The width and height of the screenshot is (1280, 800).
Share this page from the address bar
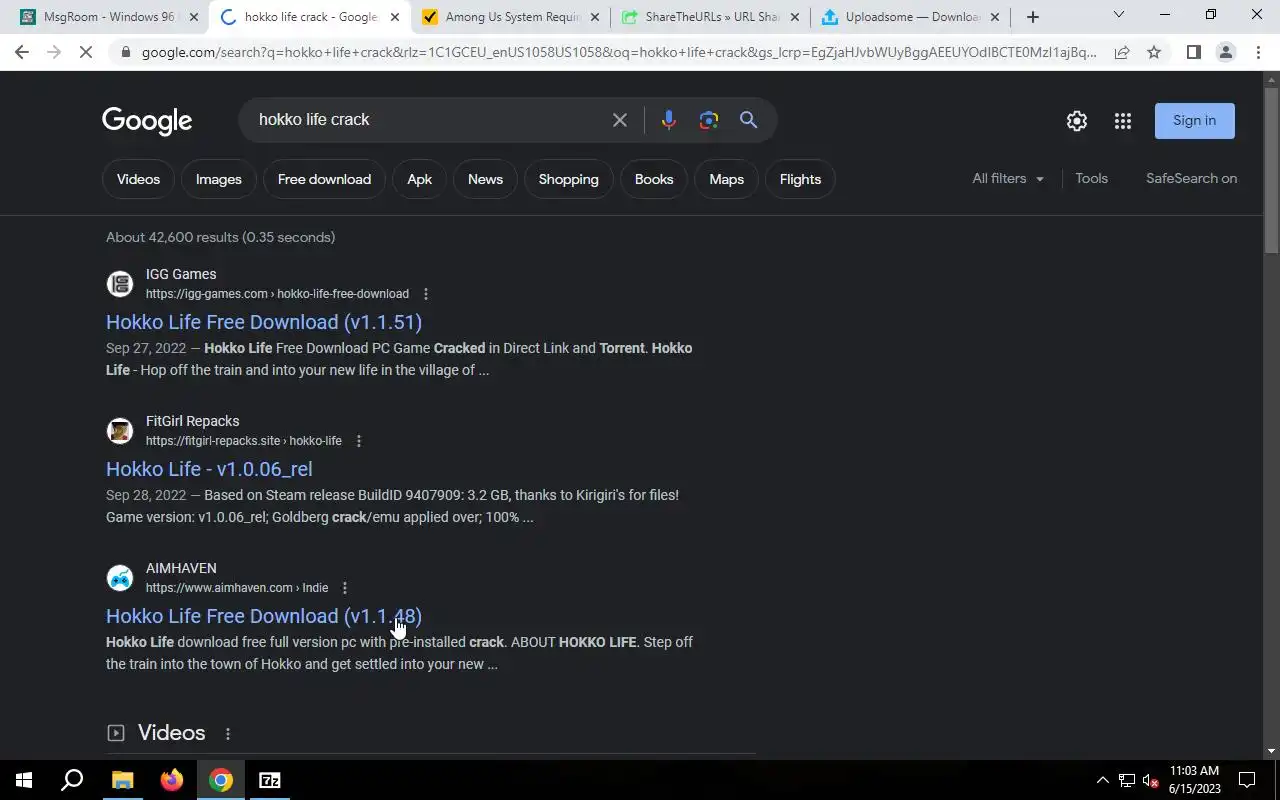1122,52
